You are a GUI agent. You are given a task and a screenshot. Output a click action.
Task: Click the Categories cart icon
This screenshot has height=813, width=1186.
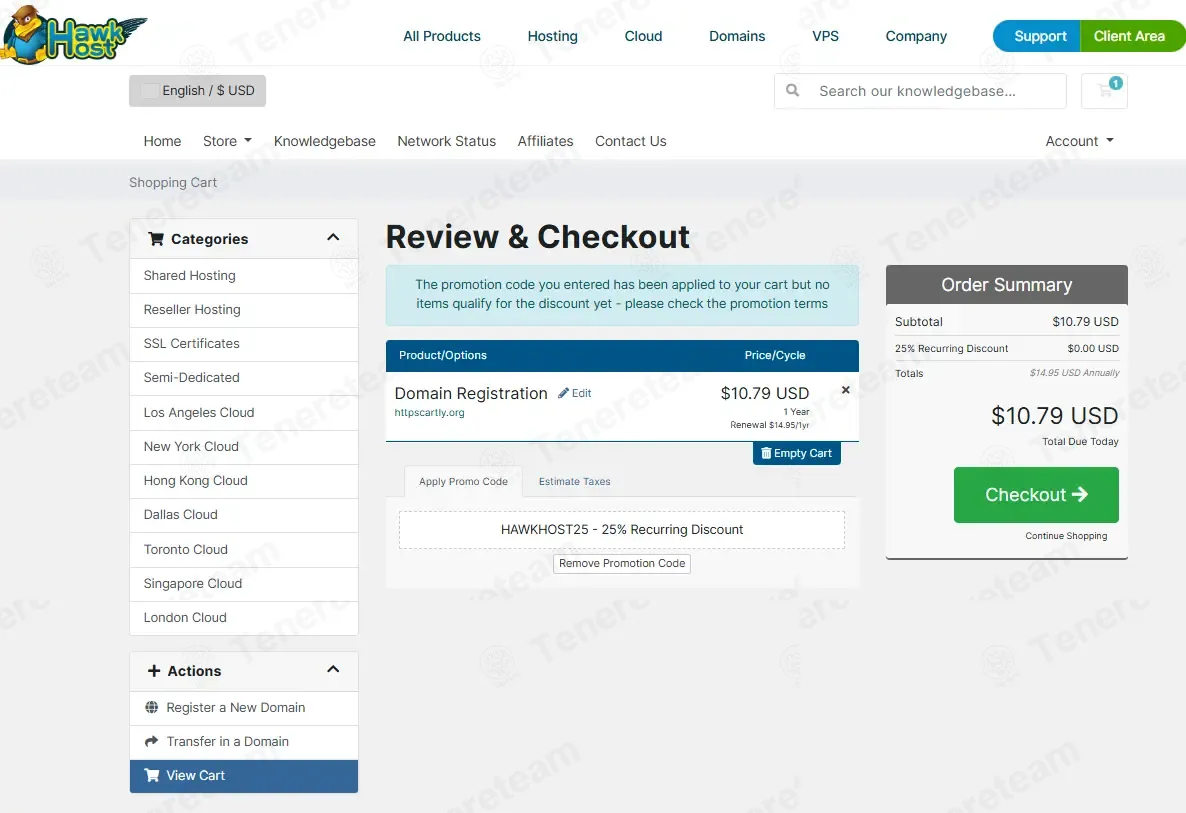(x=156, y=239)
